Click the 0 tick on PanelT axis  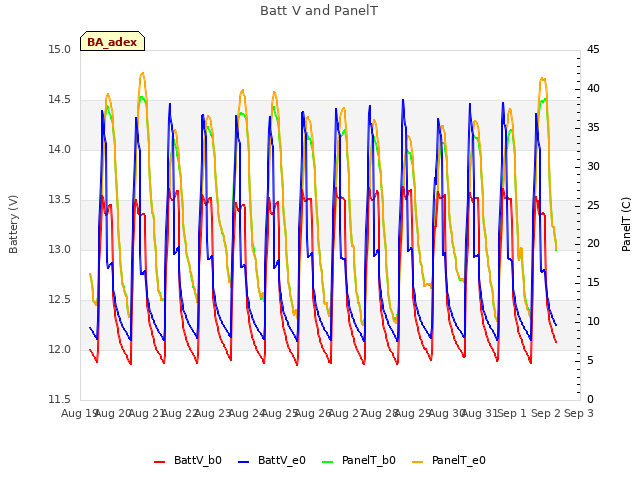click(590, 399)
